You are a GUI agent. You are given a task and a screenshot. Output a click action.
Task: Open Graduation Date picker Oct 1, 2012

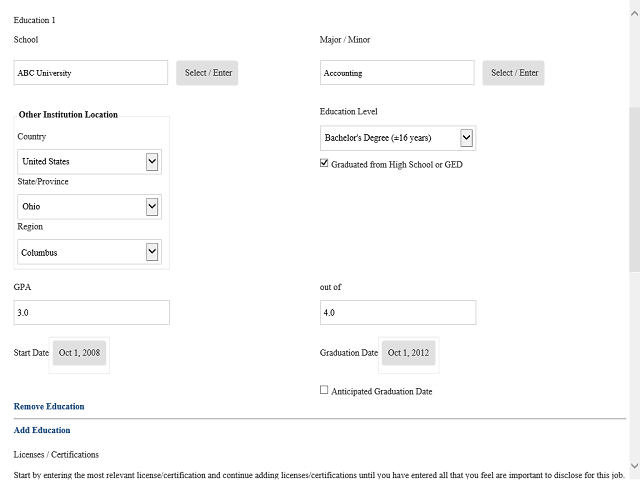click(409, 353)
